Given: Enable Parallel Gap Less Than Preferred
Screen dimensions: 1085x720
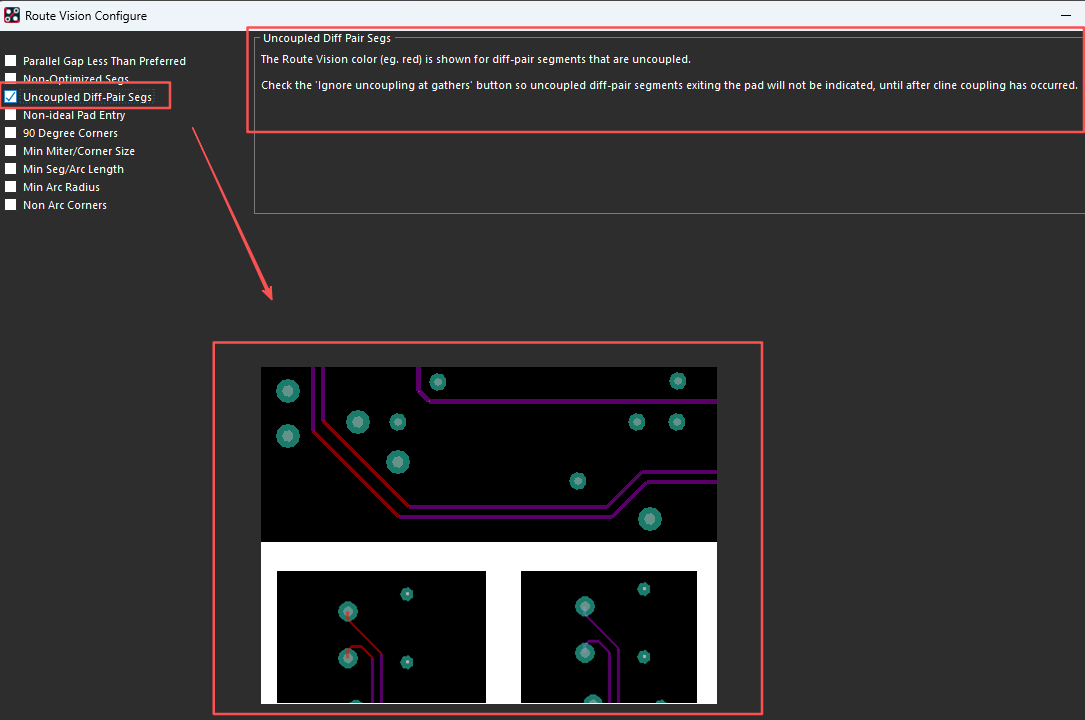Looking at the screenshot, I should point(11,61).
